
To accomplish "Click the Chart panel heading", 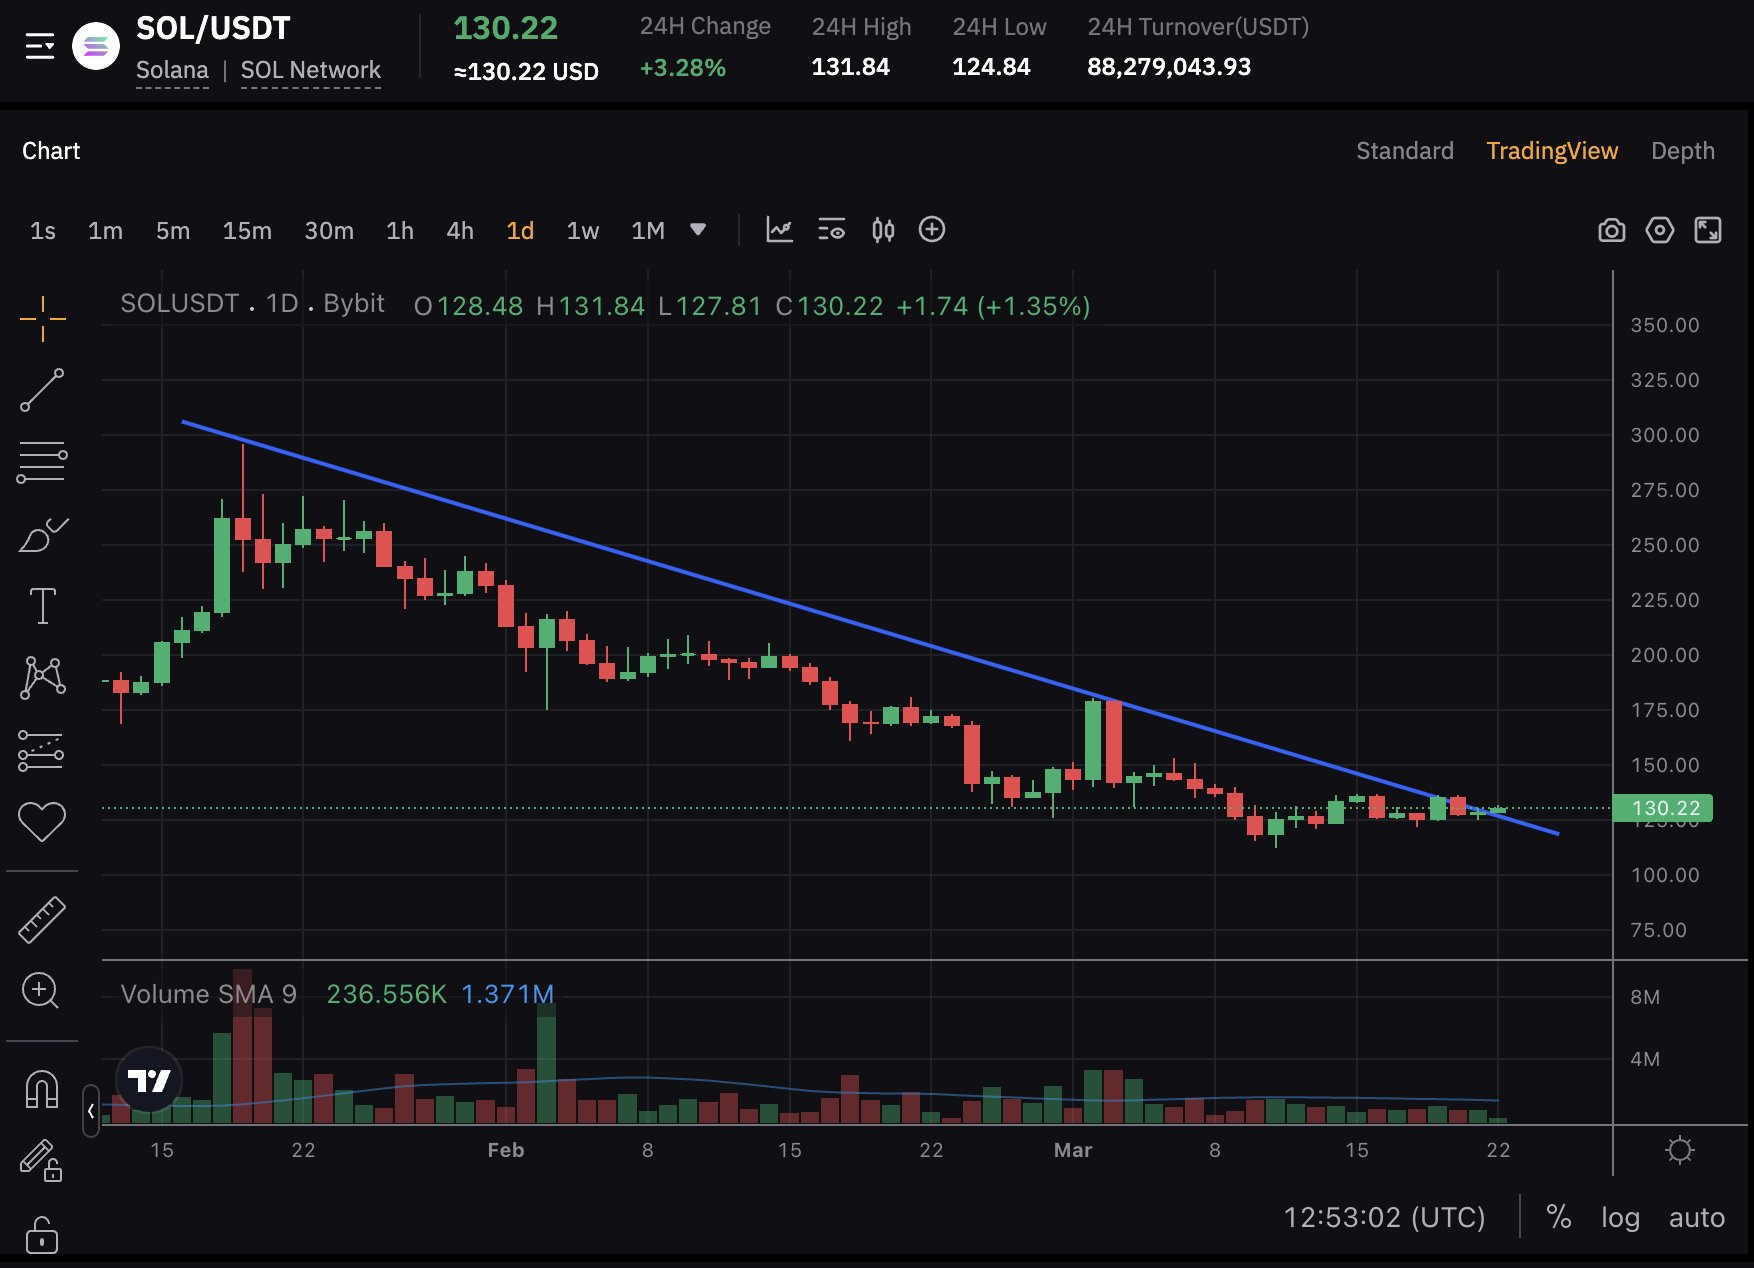I will tap(51, 151).
